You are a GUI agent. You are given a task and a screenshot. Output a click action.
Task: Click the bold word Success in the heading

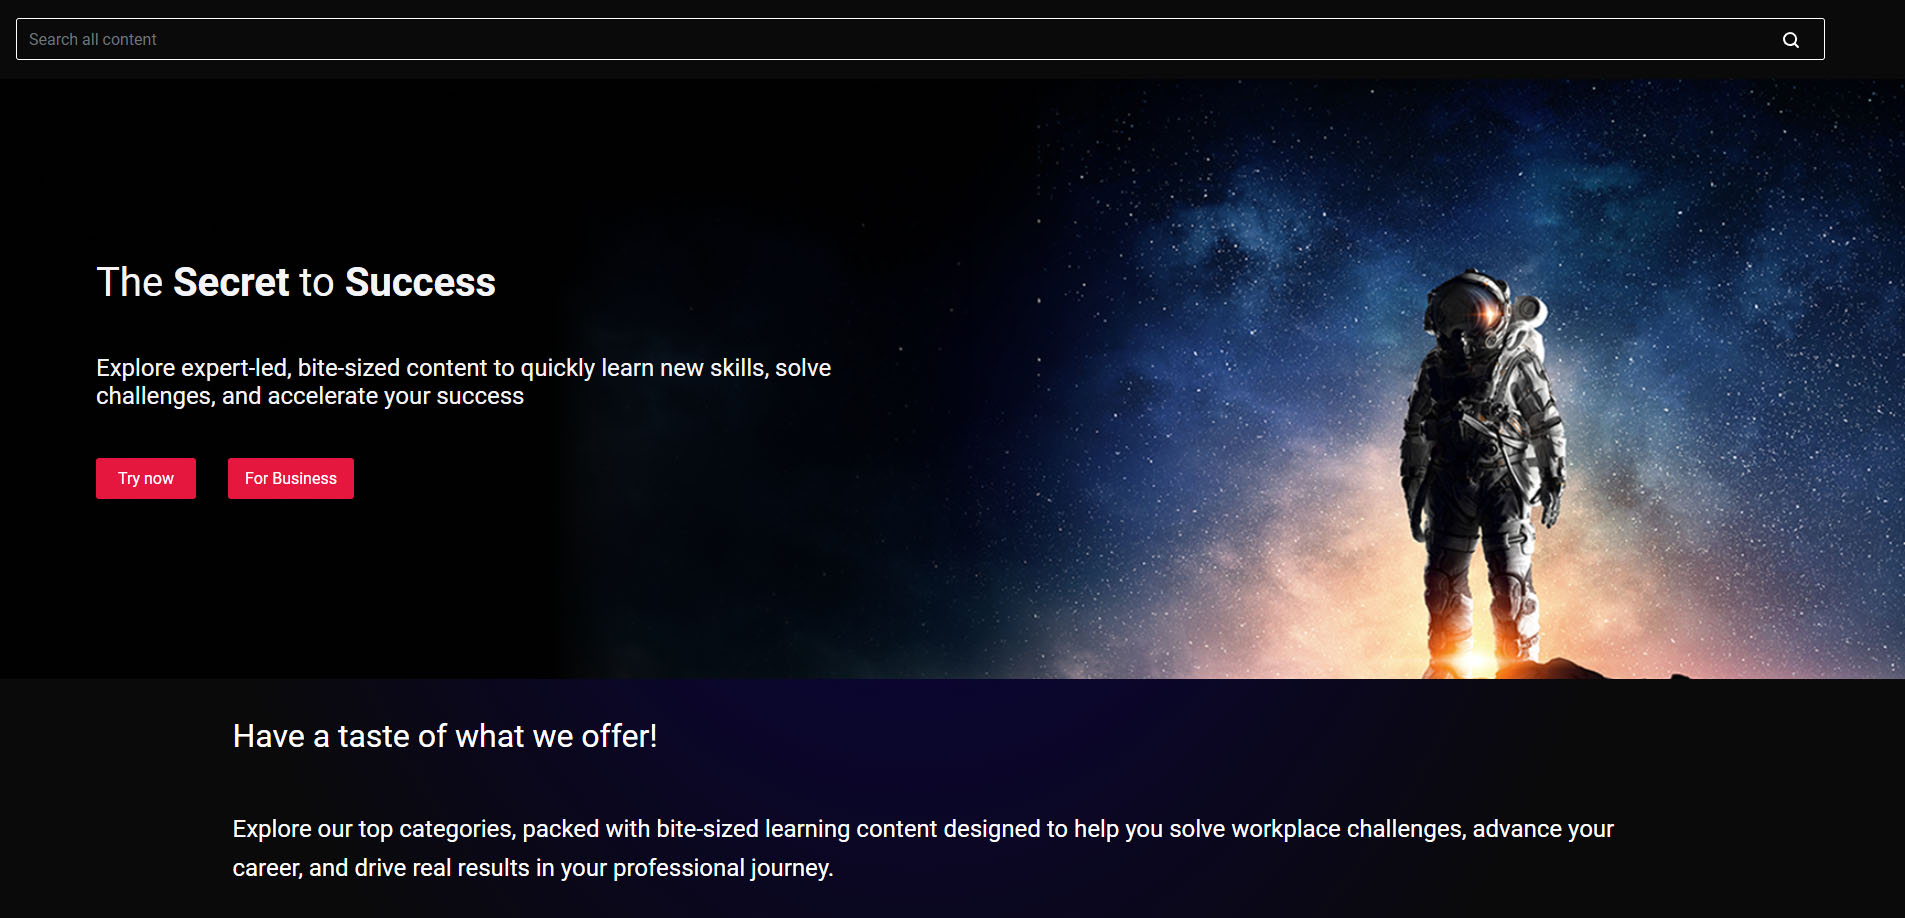420,282
